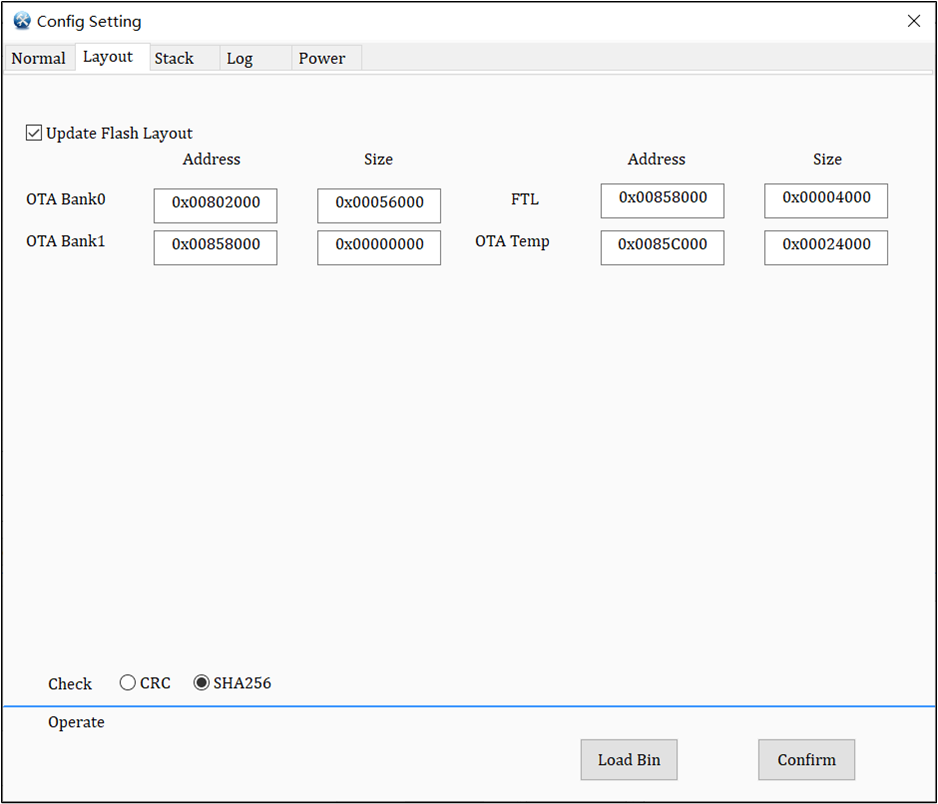Click the Config Setting application icon
The width and height of the screenshot is (938, 804).
[x=21, y=20]
